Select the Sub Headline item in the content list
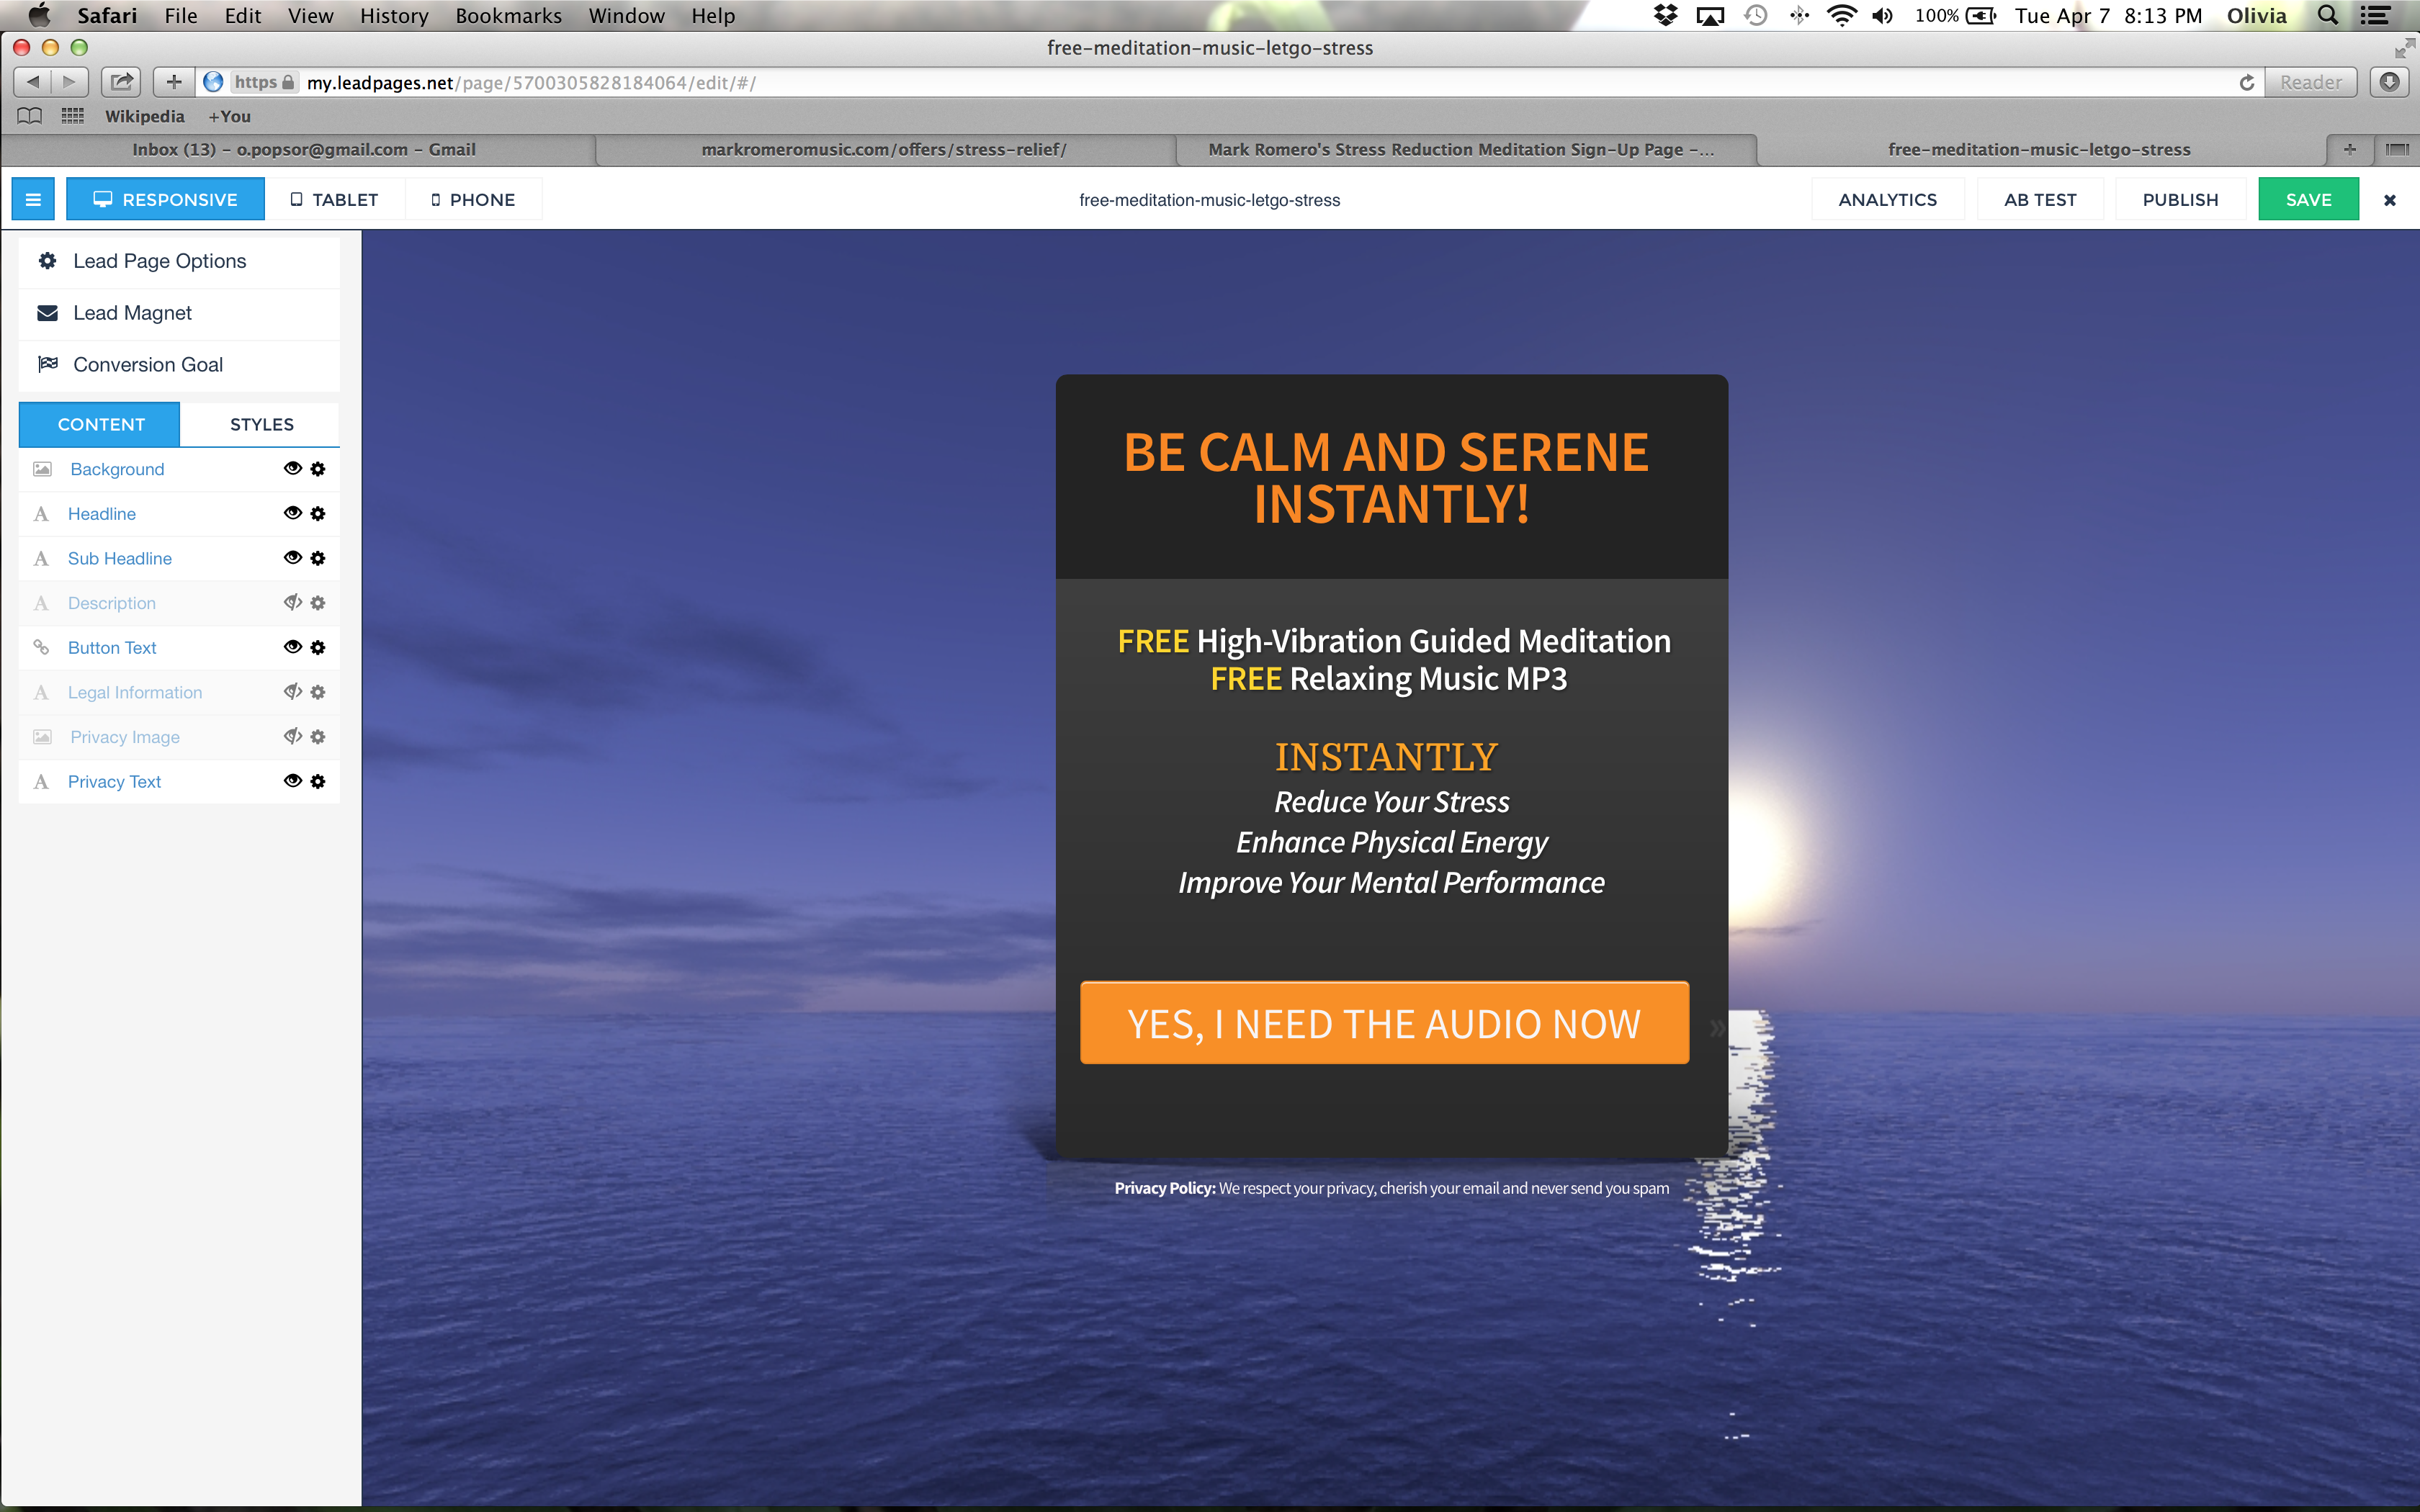This screenshot has height=1512, width=2420. [120, 558]
